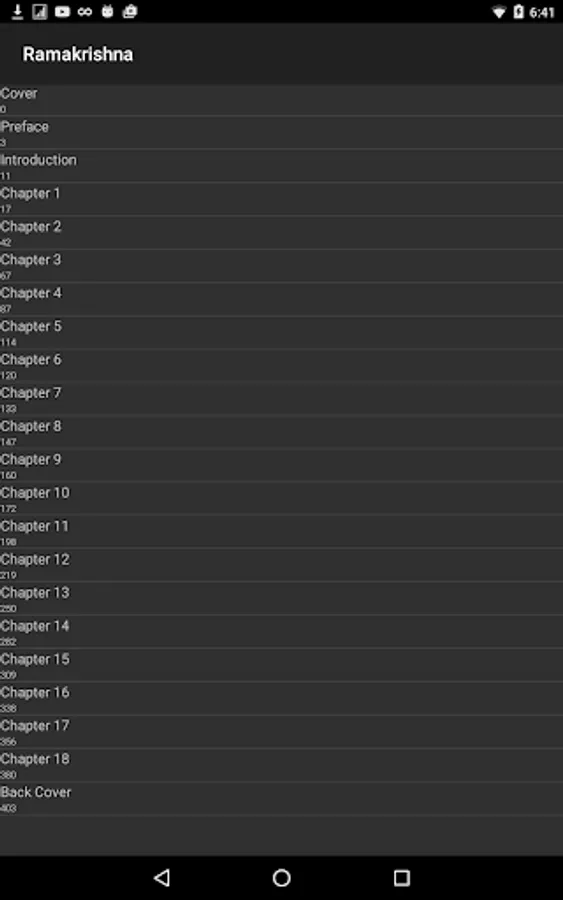The height and width of the screenshot is (900, 563).
Task: Navigate to Chapter 15
Action: point(281,666)
